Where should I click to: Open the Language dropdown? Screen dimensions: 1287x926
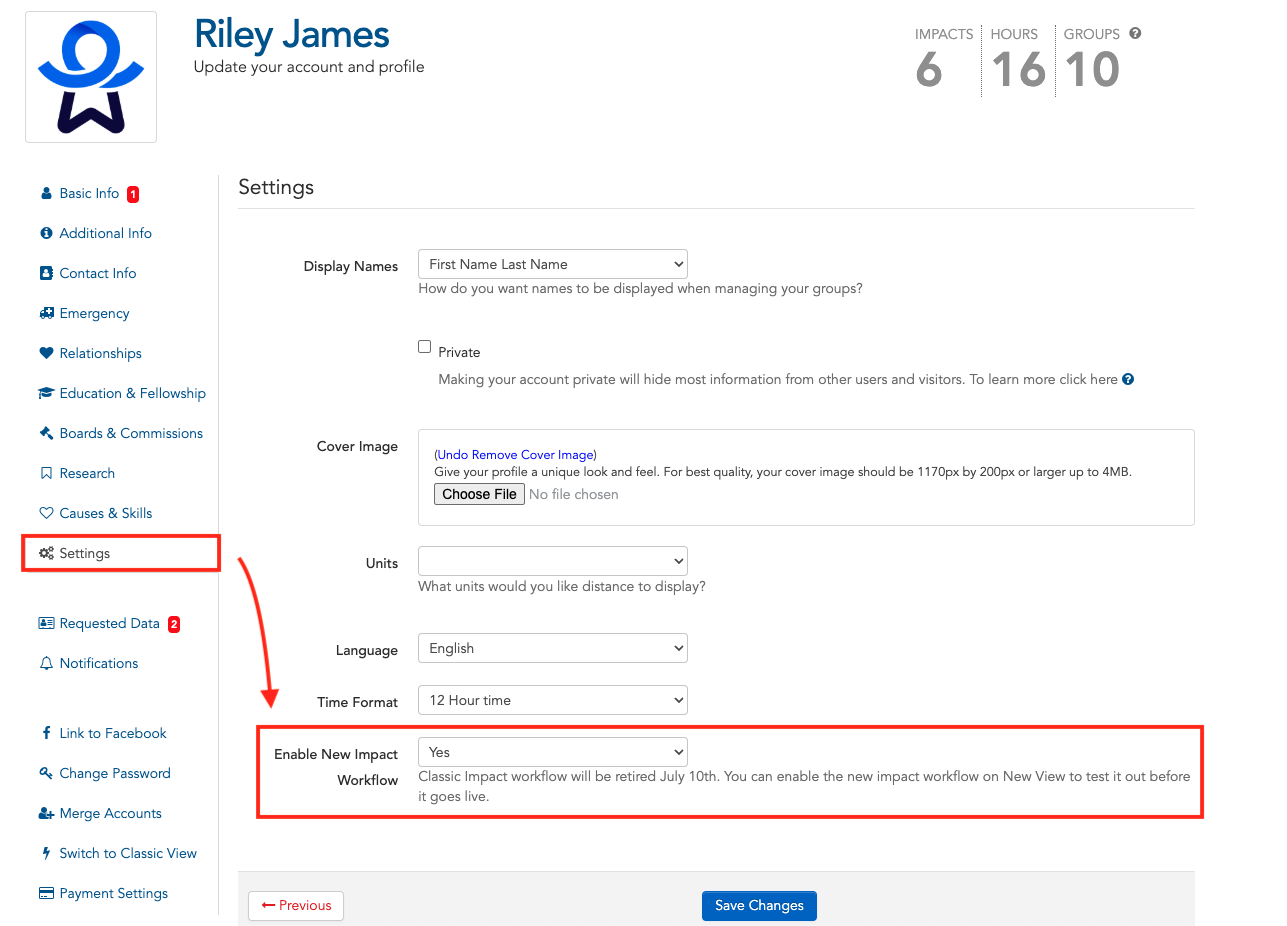tap(553, 648)
